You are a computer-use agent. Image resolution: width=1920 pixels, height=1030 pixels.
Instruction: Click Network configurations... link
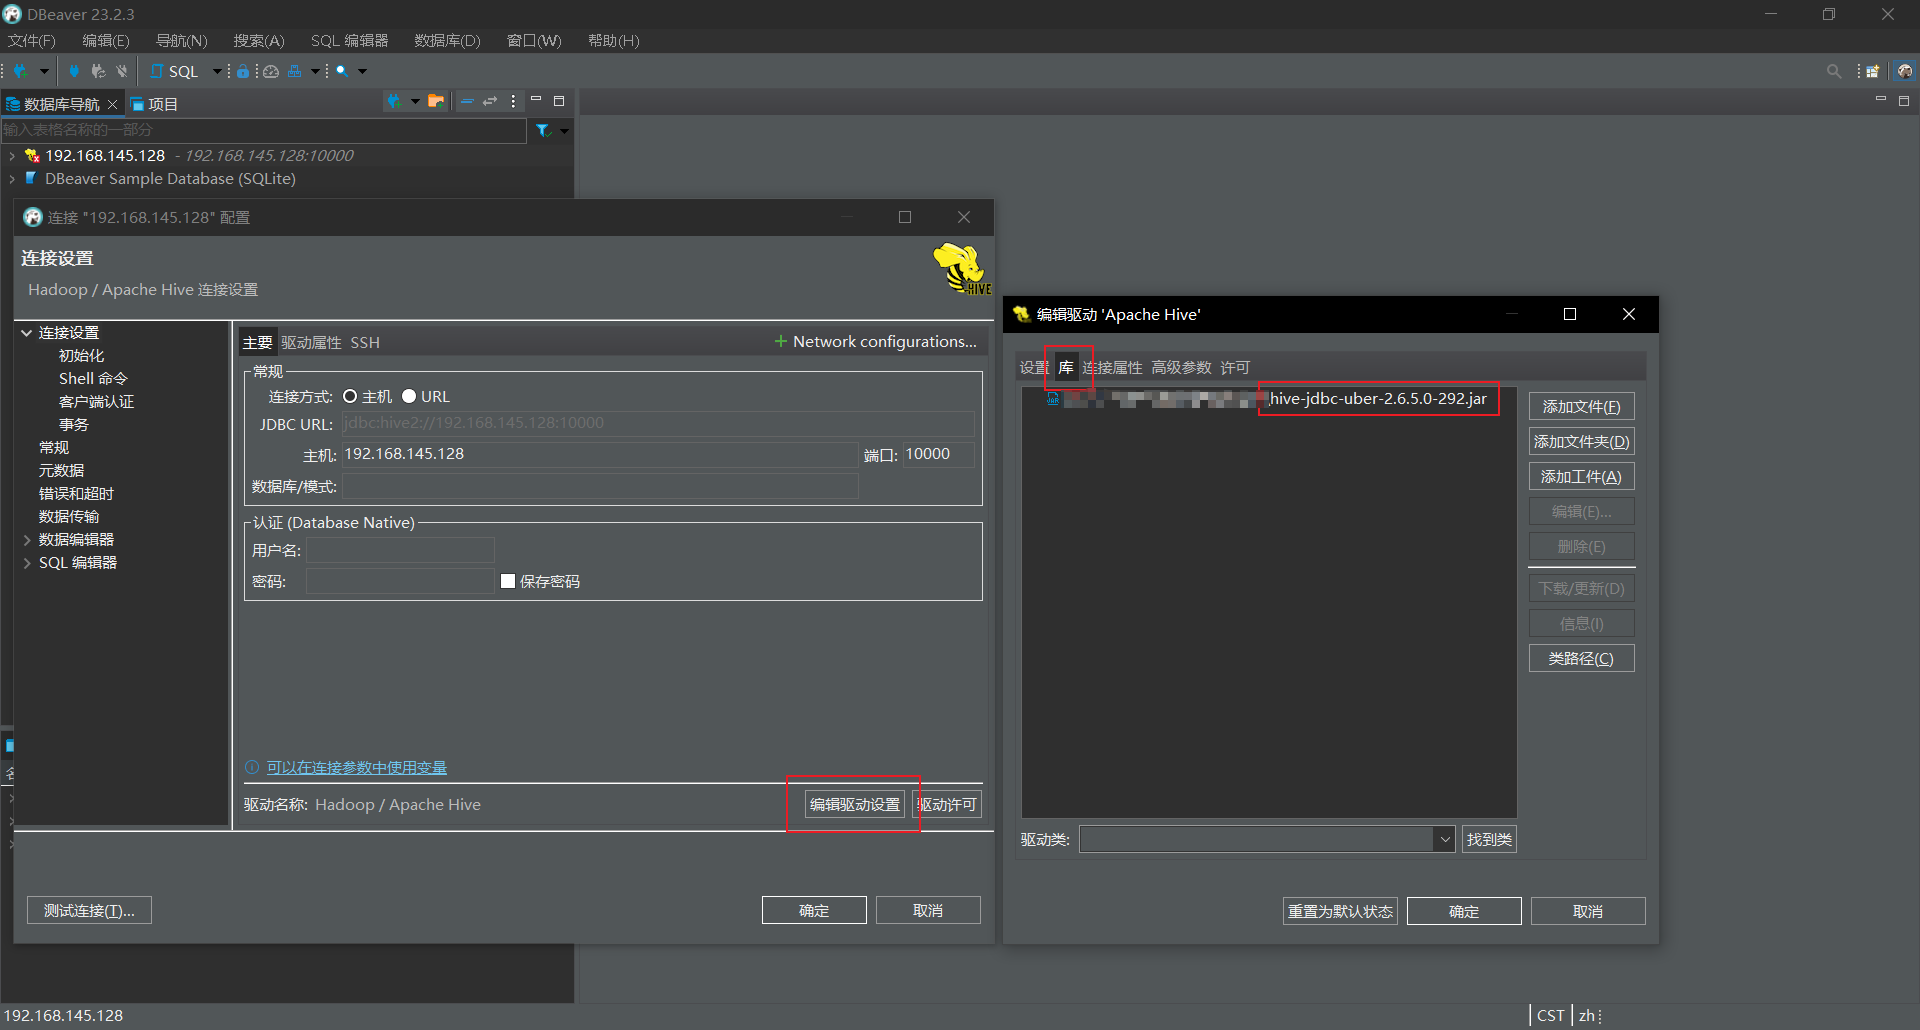pyautogui.click(x=876, y=341)
